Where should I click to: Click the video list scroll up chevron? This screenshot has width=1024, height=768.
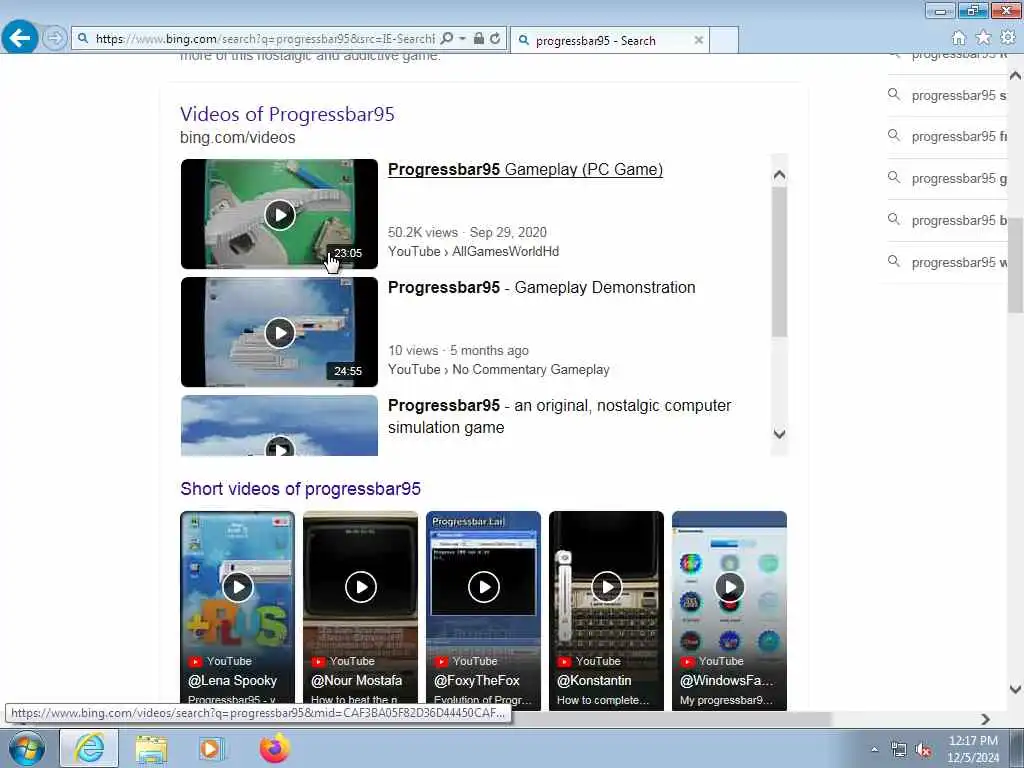tap(779, 175)
